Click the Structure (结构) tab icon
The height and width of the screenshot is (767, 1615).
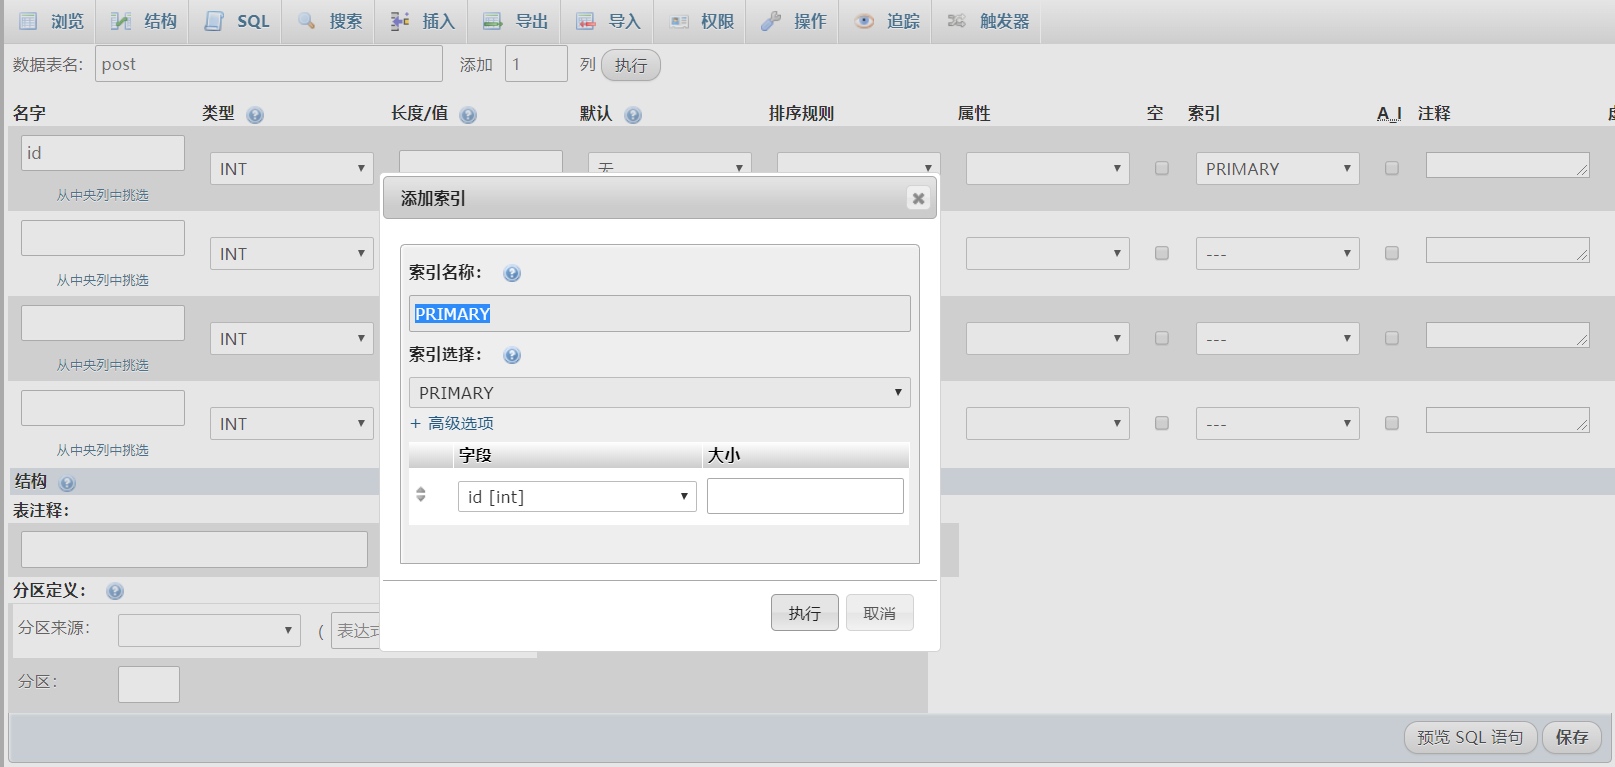pyautogui.click(x=120, y=21)
